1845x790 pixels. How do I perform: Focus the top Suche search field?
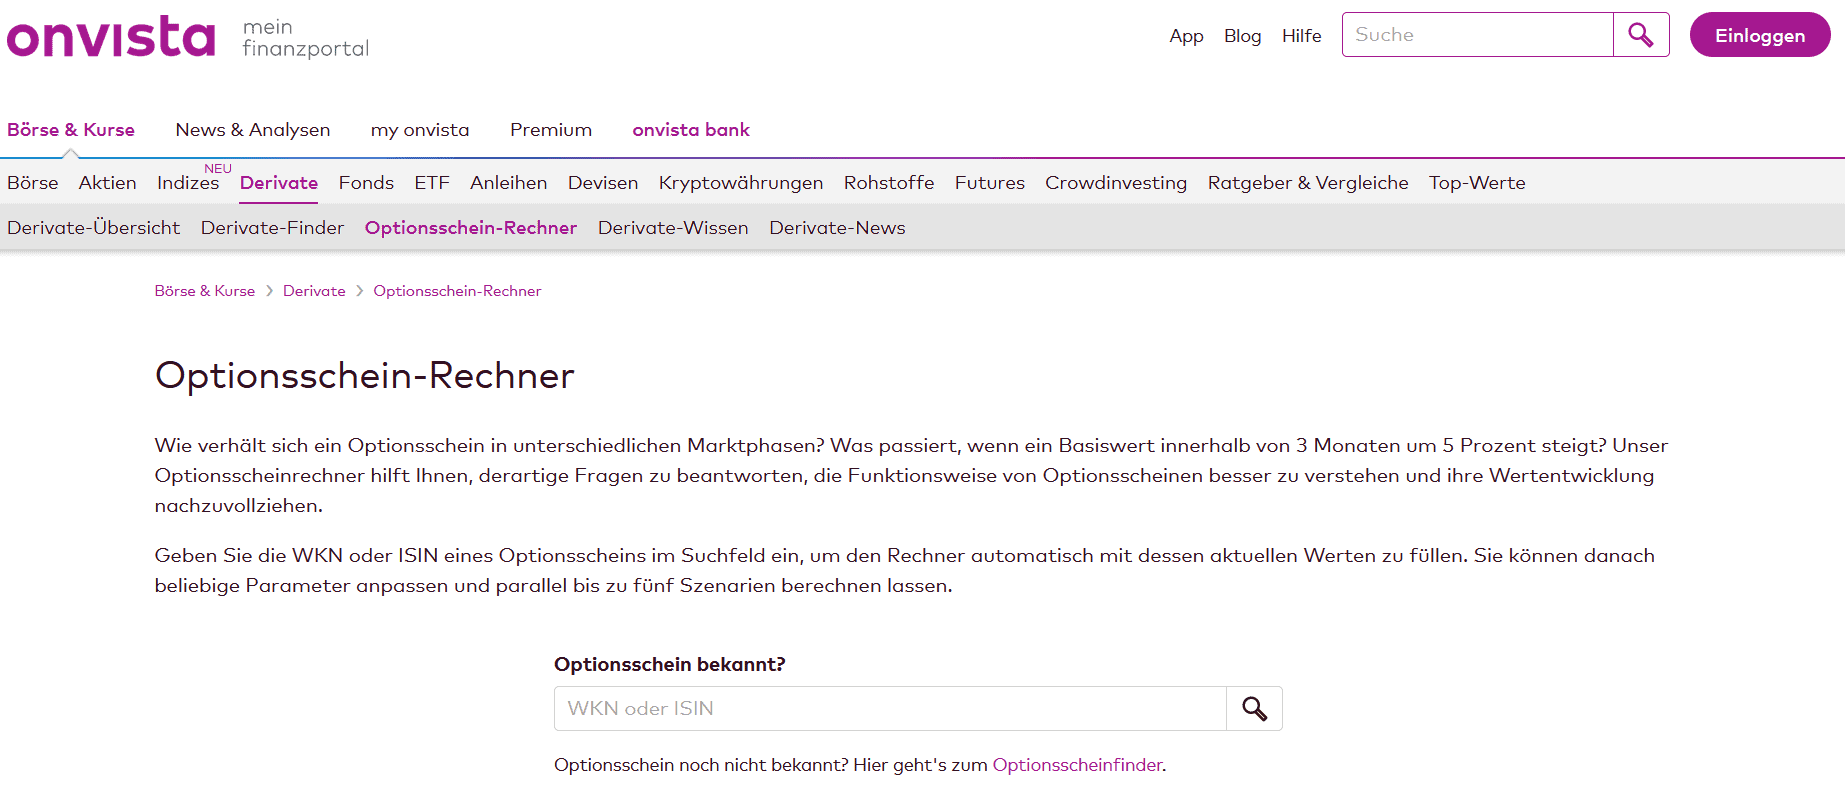(1477, 35)
